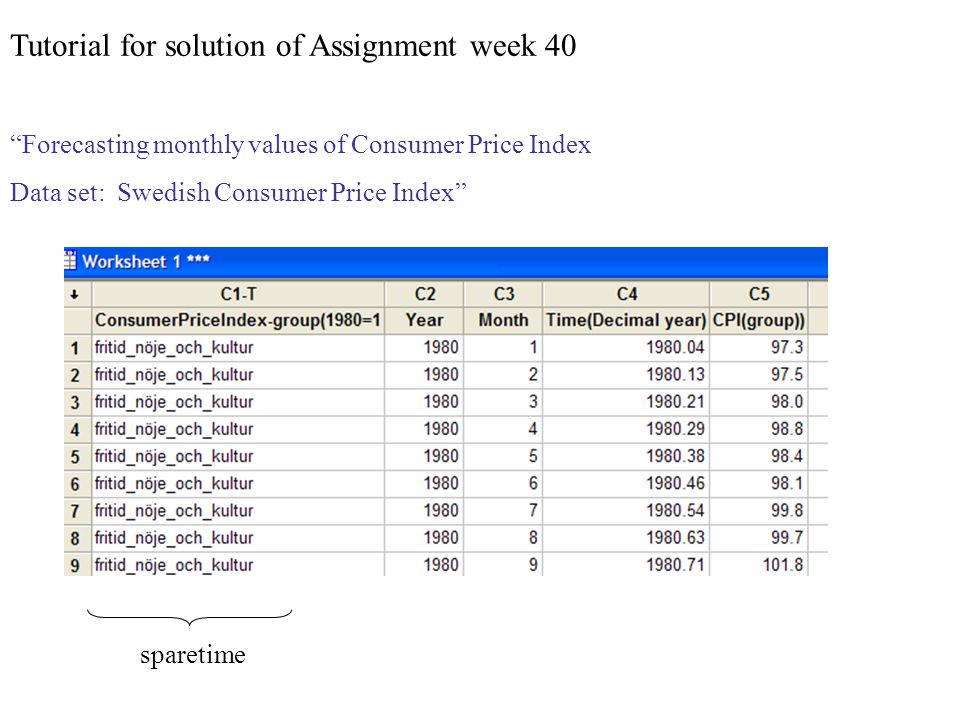Select column header C3
This screenshot has height=720, width=960.
pos(503,294)
